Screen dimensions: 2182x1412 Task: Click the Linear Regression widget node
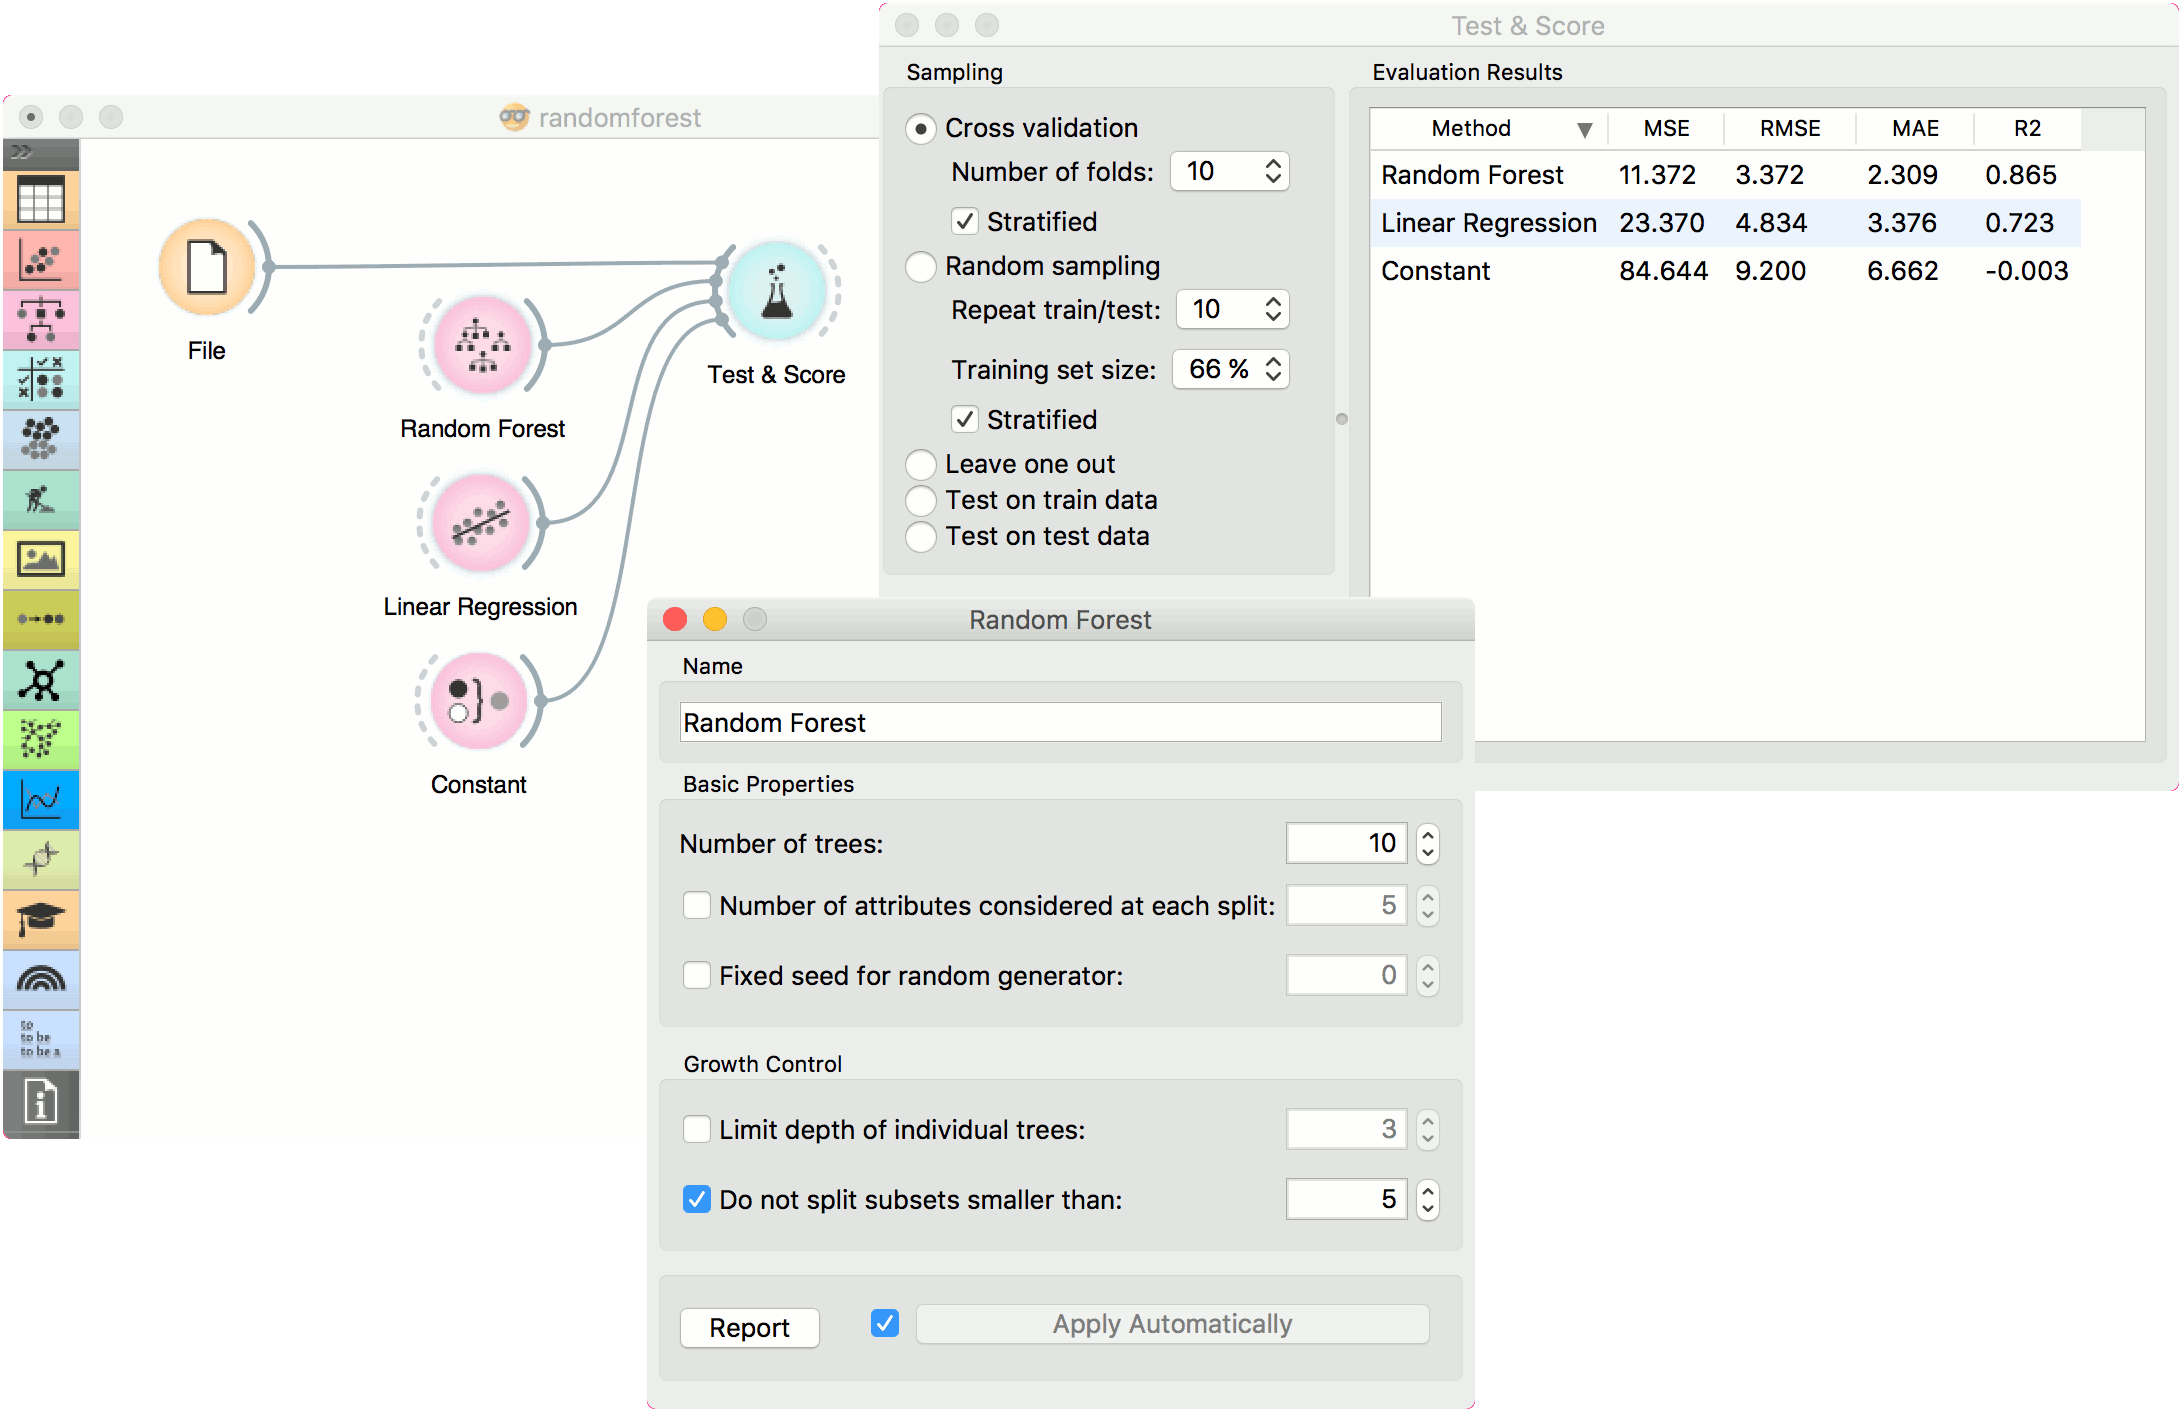click(481, 523)
